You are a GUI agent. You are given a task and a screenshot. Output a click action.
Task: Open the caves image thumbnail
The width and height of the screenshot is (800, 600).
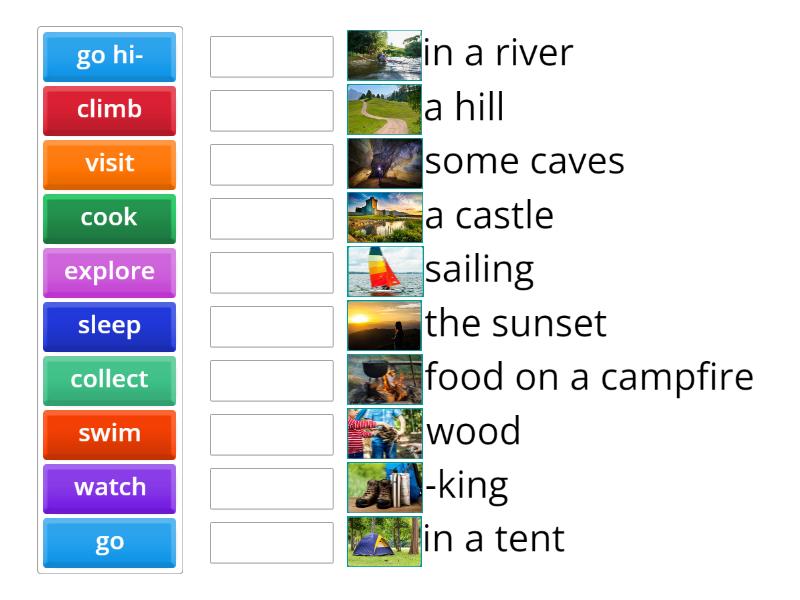click(x=384, y=164)
